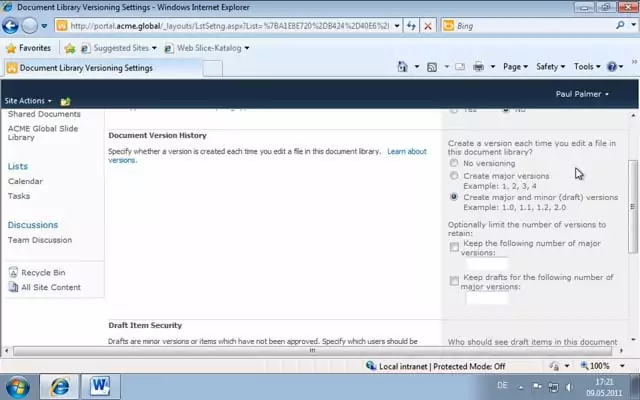
Task: Select Create major and minor versions option
Action: [x=454, y=197]
